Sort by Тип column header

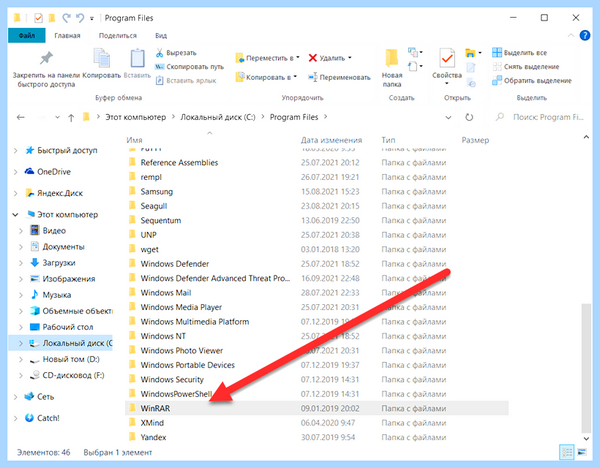pyautogui.click(x=388, y=140)
